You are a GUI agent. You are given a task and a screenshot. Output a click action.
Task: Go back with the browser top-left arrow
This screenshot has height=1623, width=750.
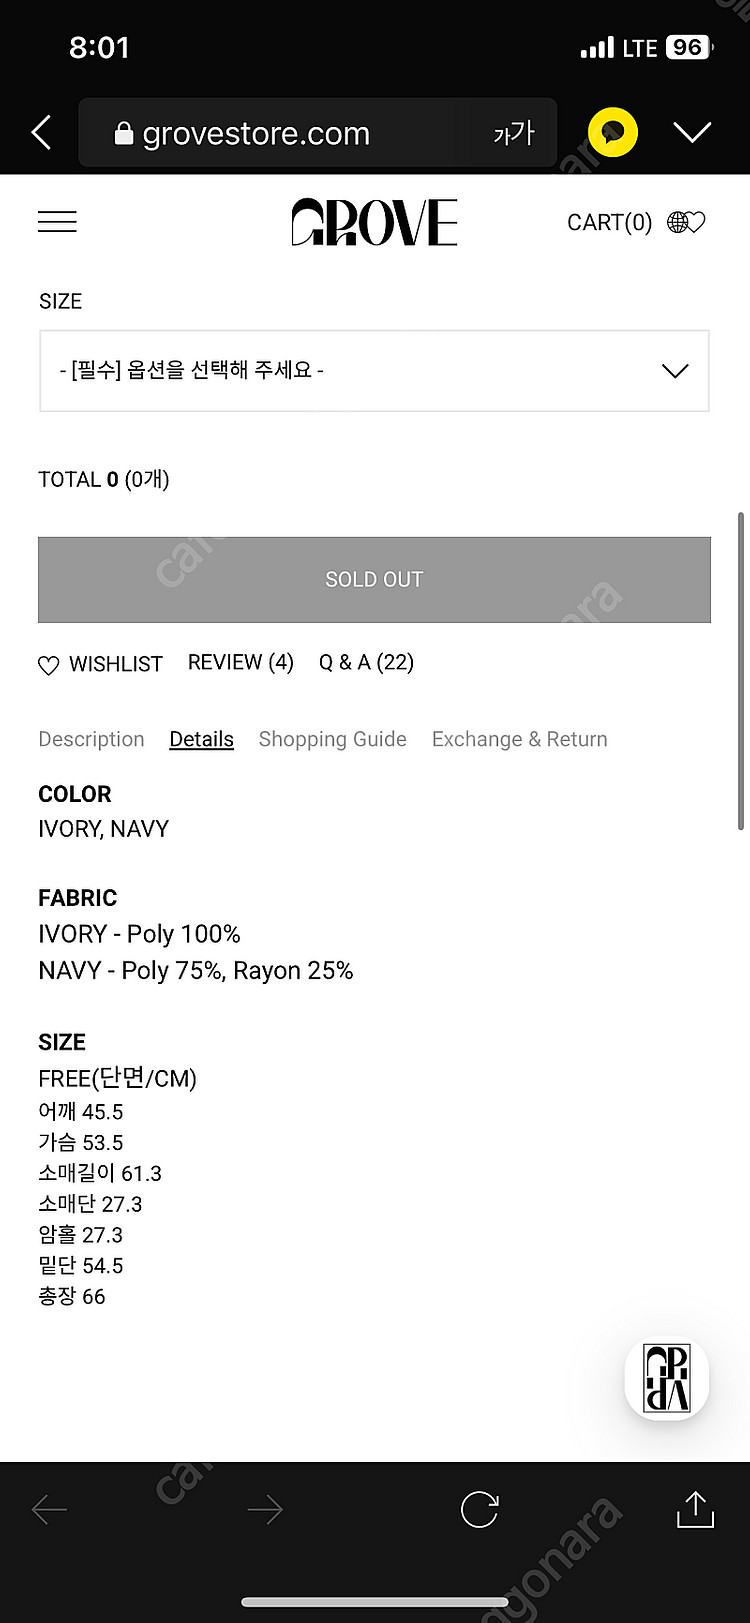click(41, 132)
